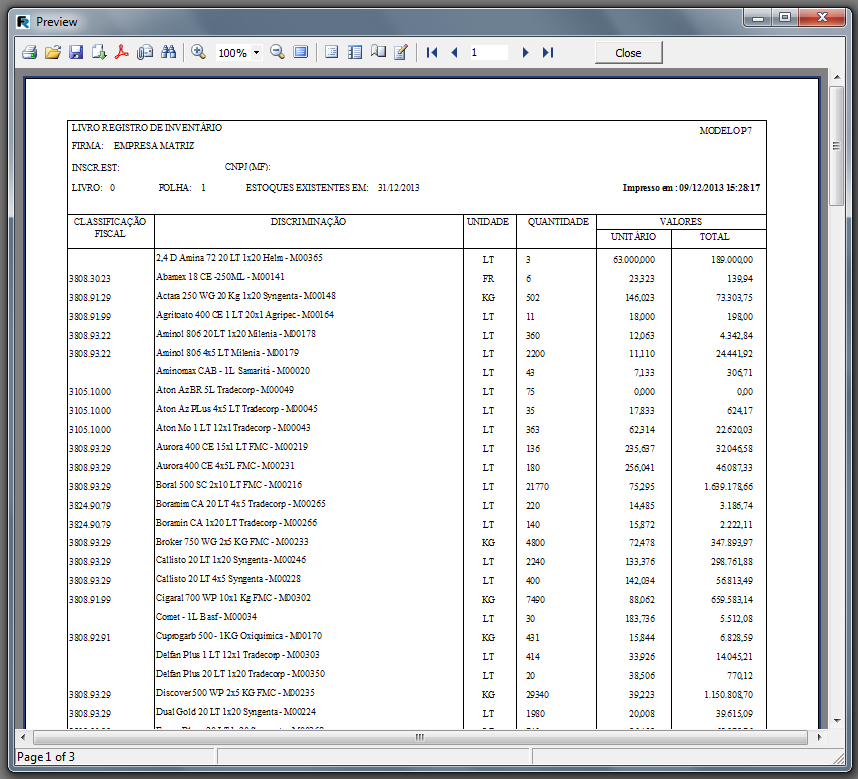Screen dimensions: 858x779
Task: Export the report via the Export icon
Action: point(99,53)
